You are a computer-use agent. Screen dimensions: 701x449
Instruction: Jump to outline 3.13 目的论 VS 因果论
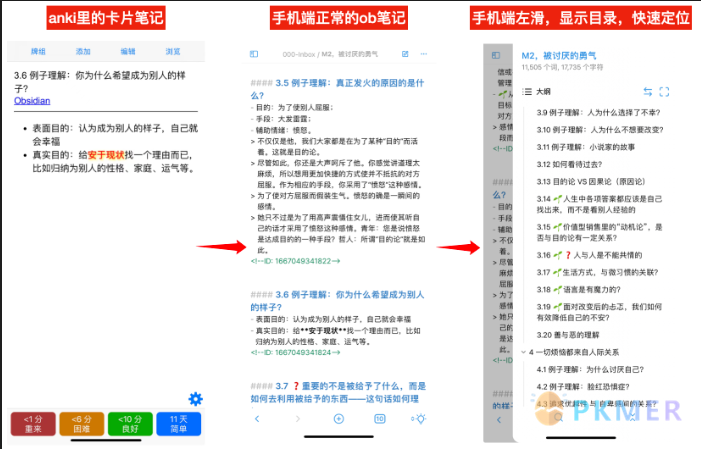591,182
